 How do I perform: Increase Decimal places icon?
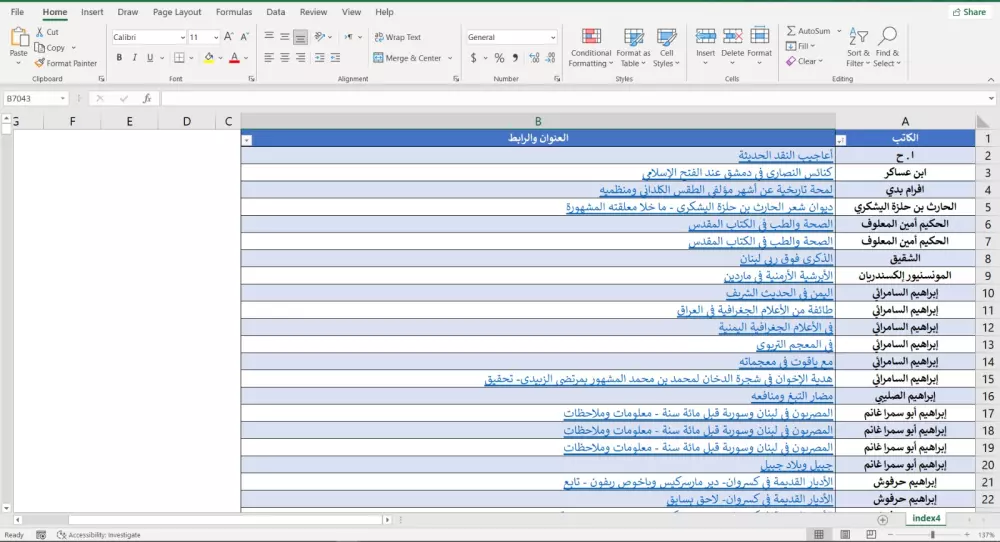pos(534,58)
